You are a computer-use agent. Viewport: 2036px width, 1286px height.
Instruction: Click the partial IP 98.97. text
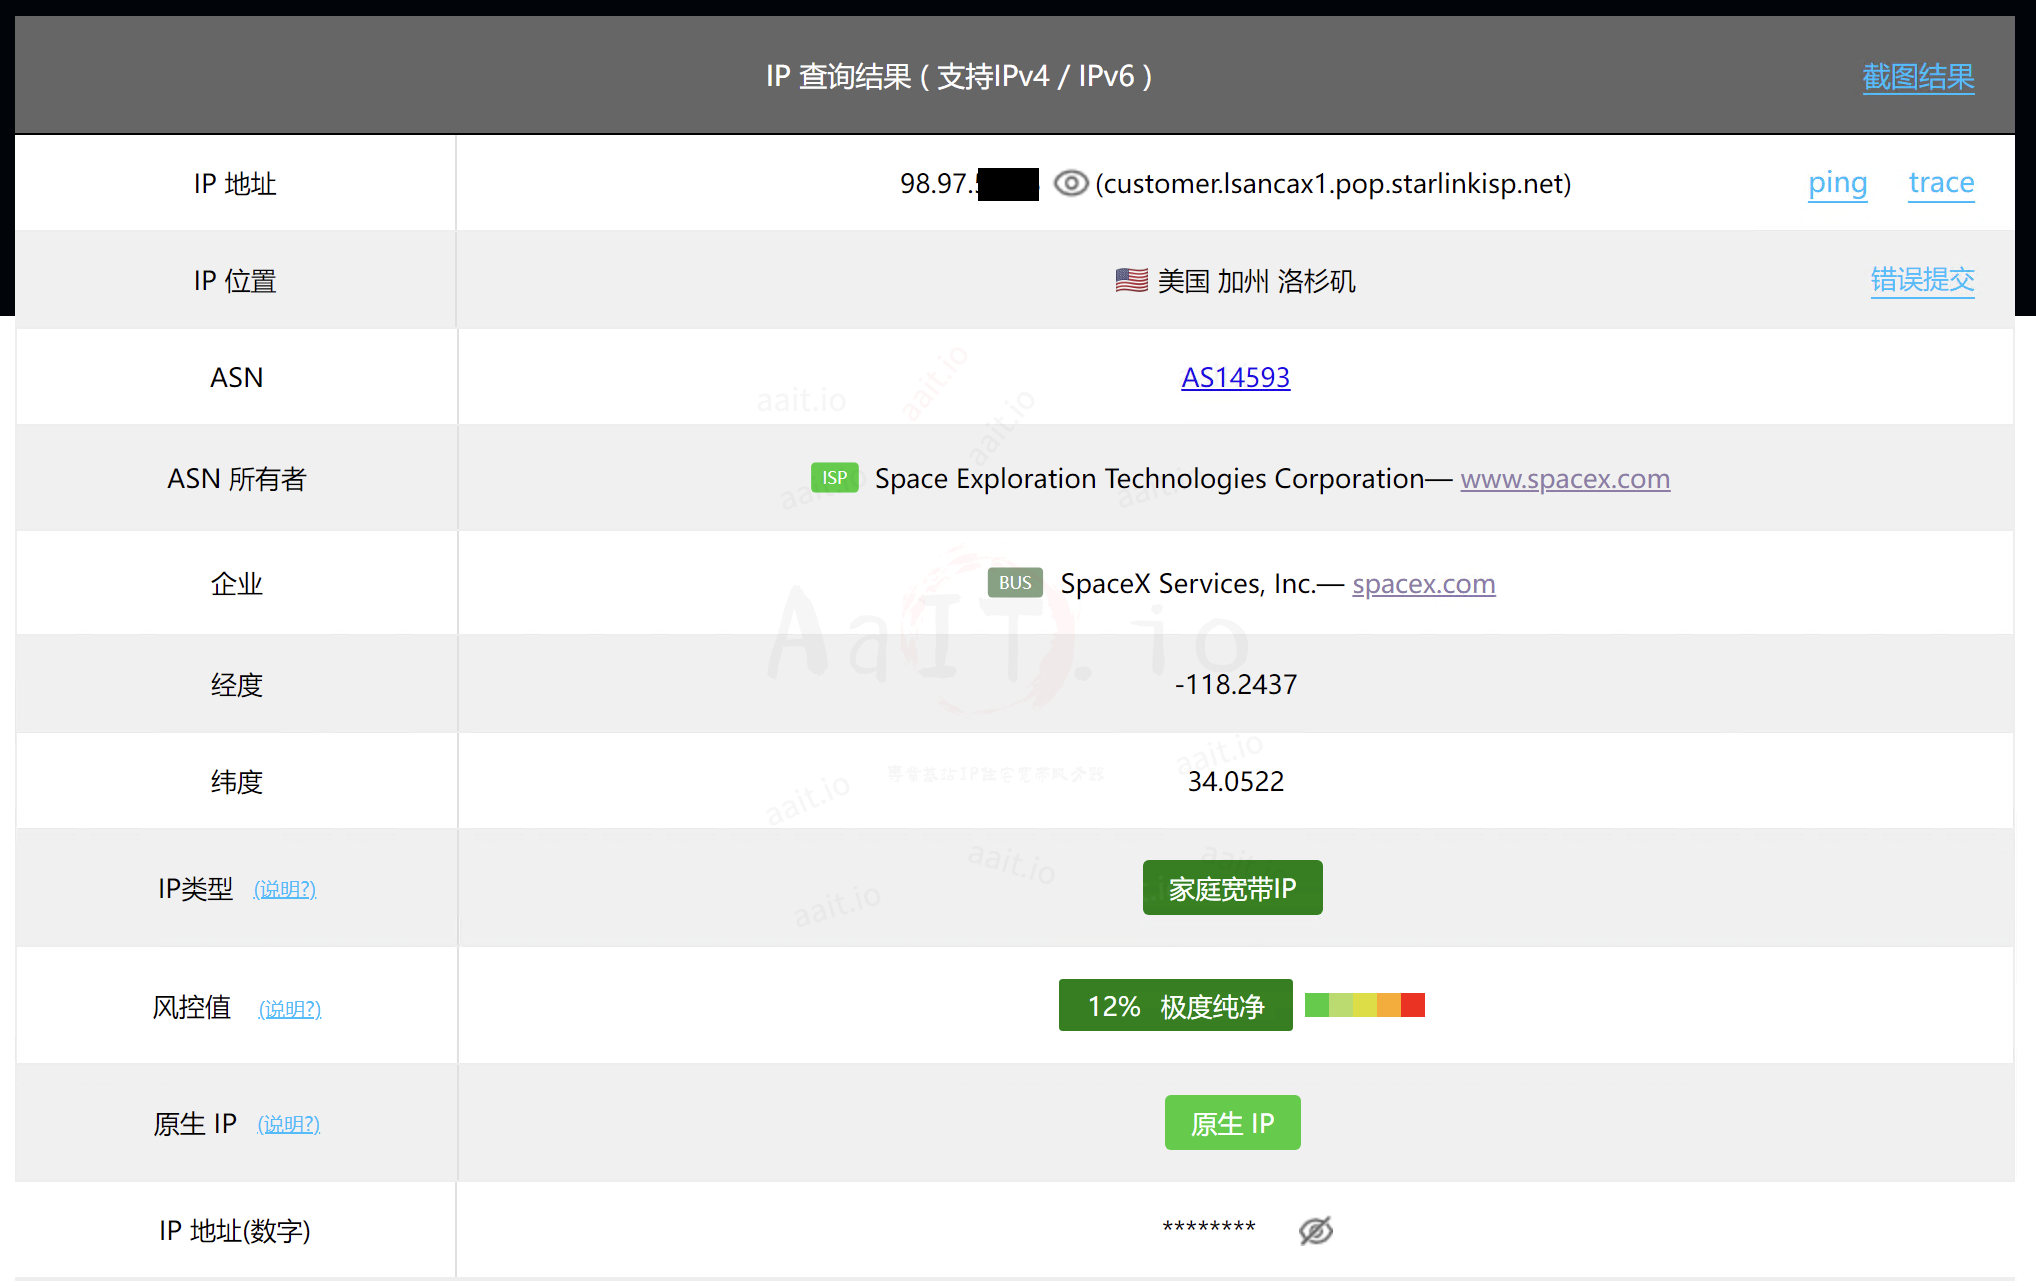938,184
